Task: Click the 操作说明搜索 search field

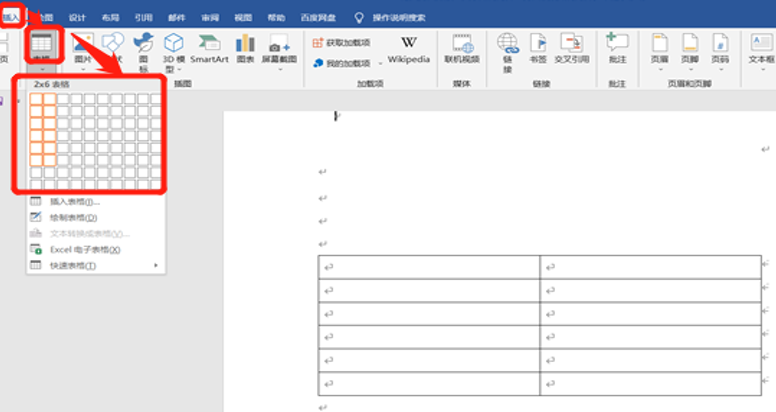Action: pos(399,18)
